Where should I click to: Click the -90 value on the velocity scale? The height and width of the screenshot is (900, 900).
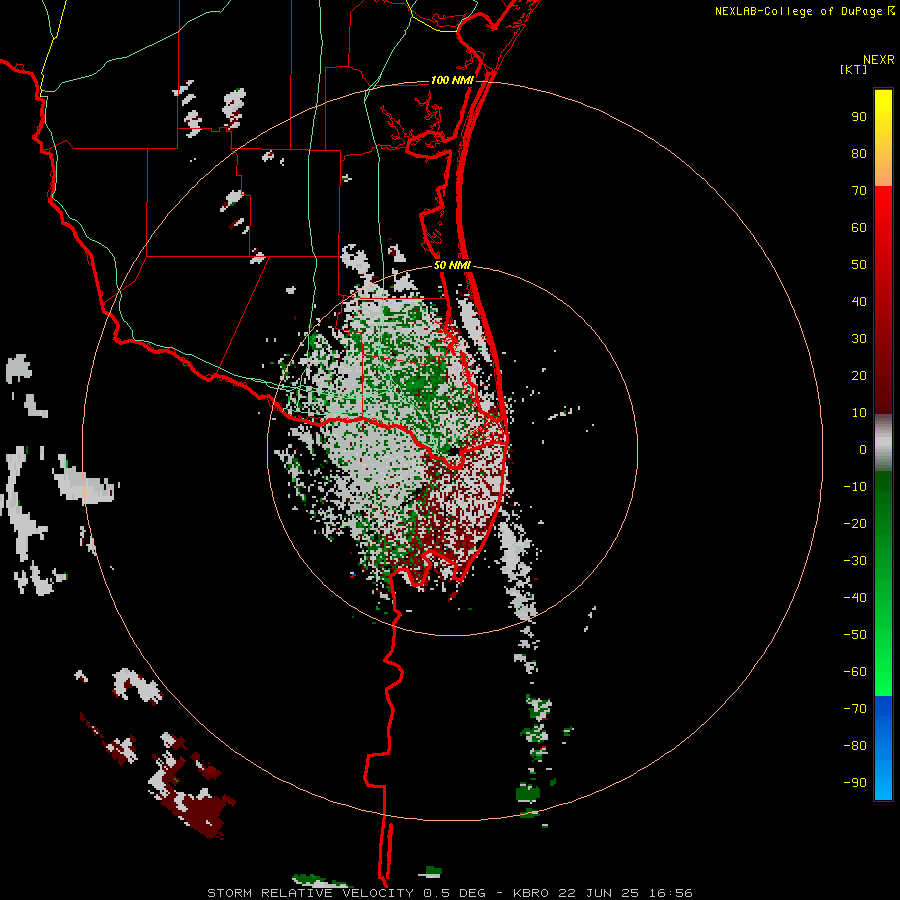pyautogui.click(x=855, y=783)
